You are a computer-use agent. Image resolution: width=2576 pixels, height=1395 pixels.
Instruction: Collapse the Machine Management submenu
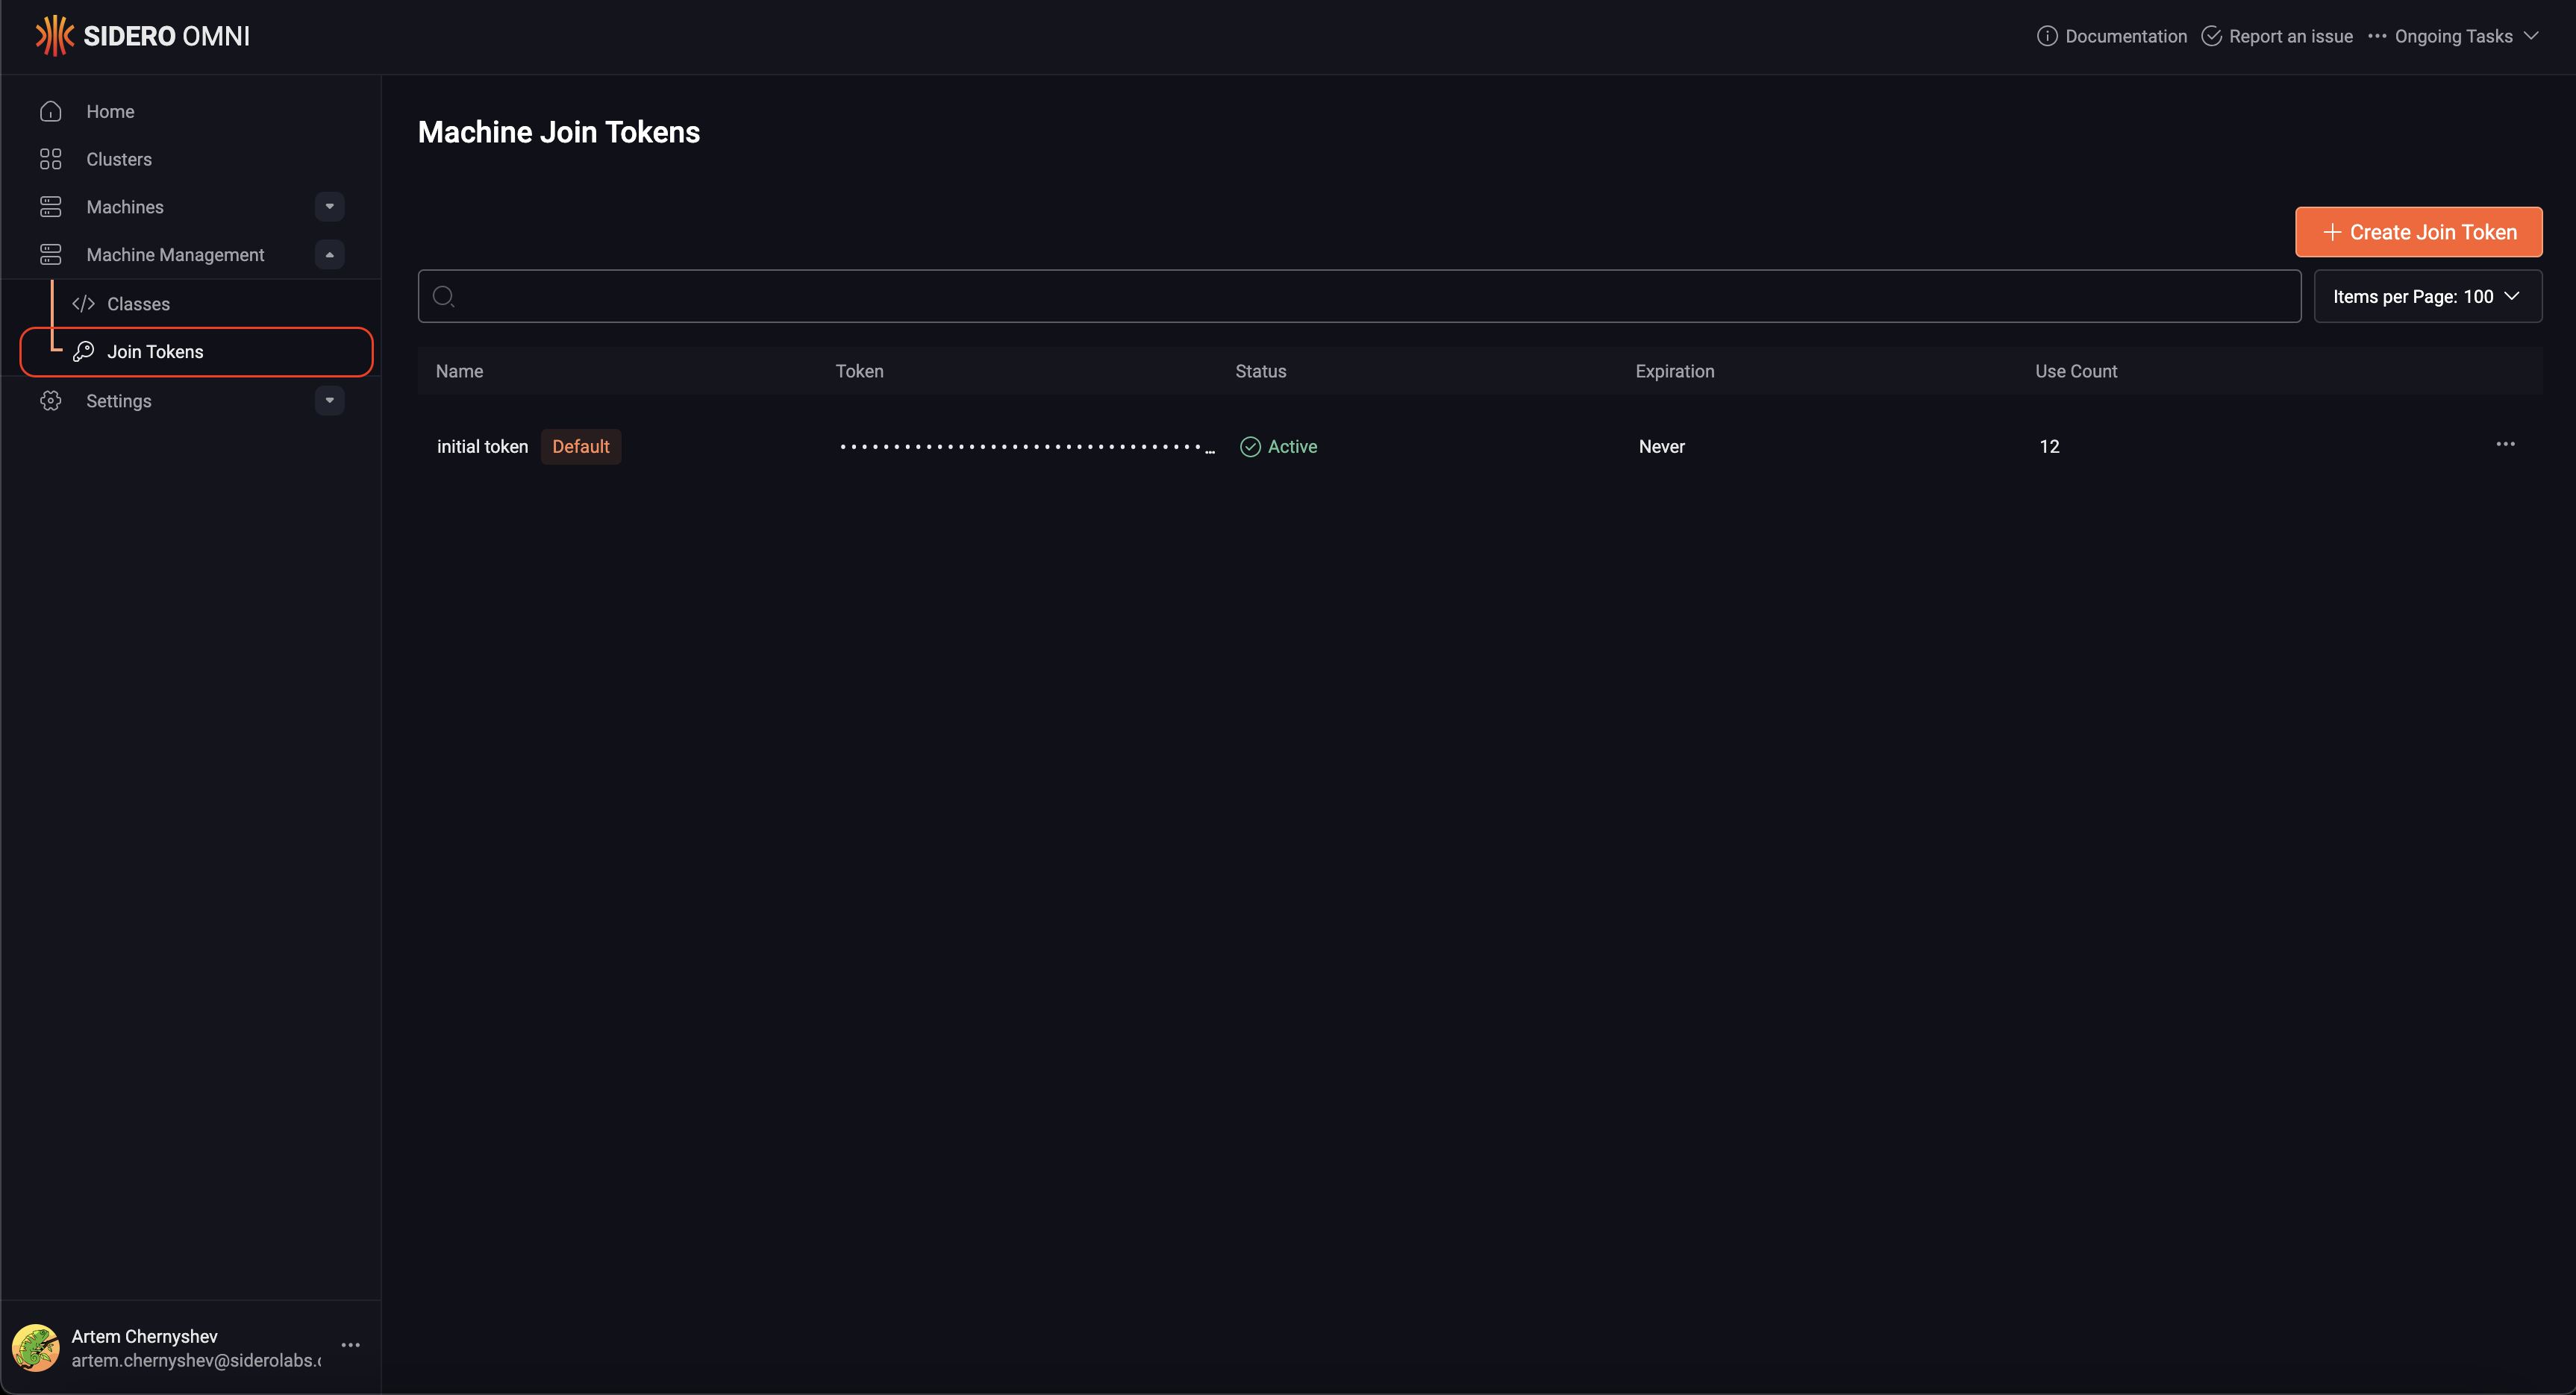[329, 255]
